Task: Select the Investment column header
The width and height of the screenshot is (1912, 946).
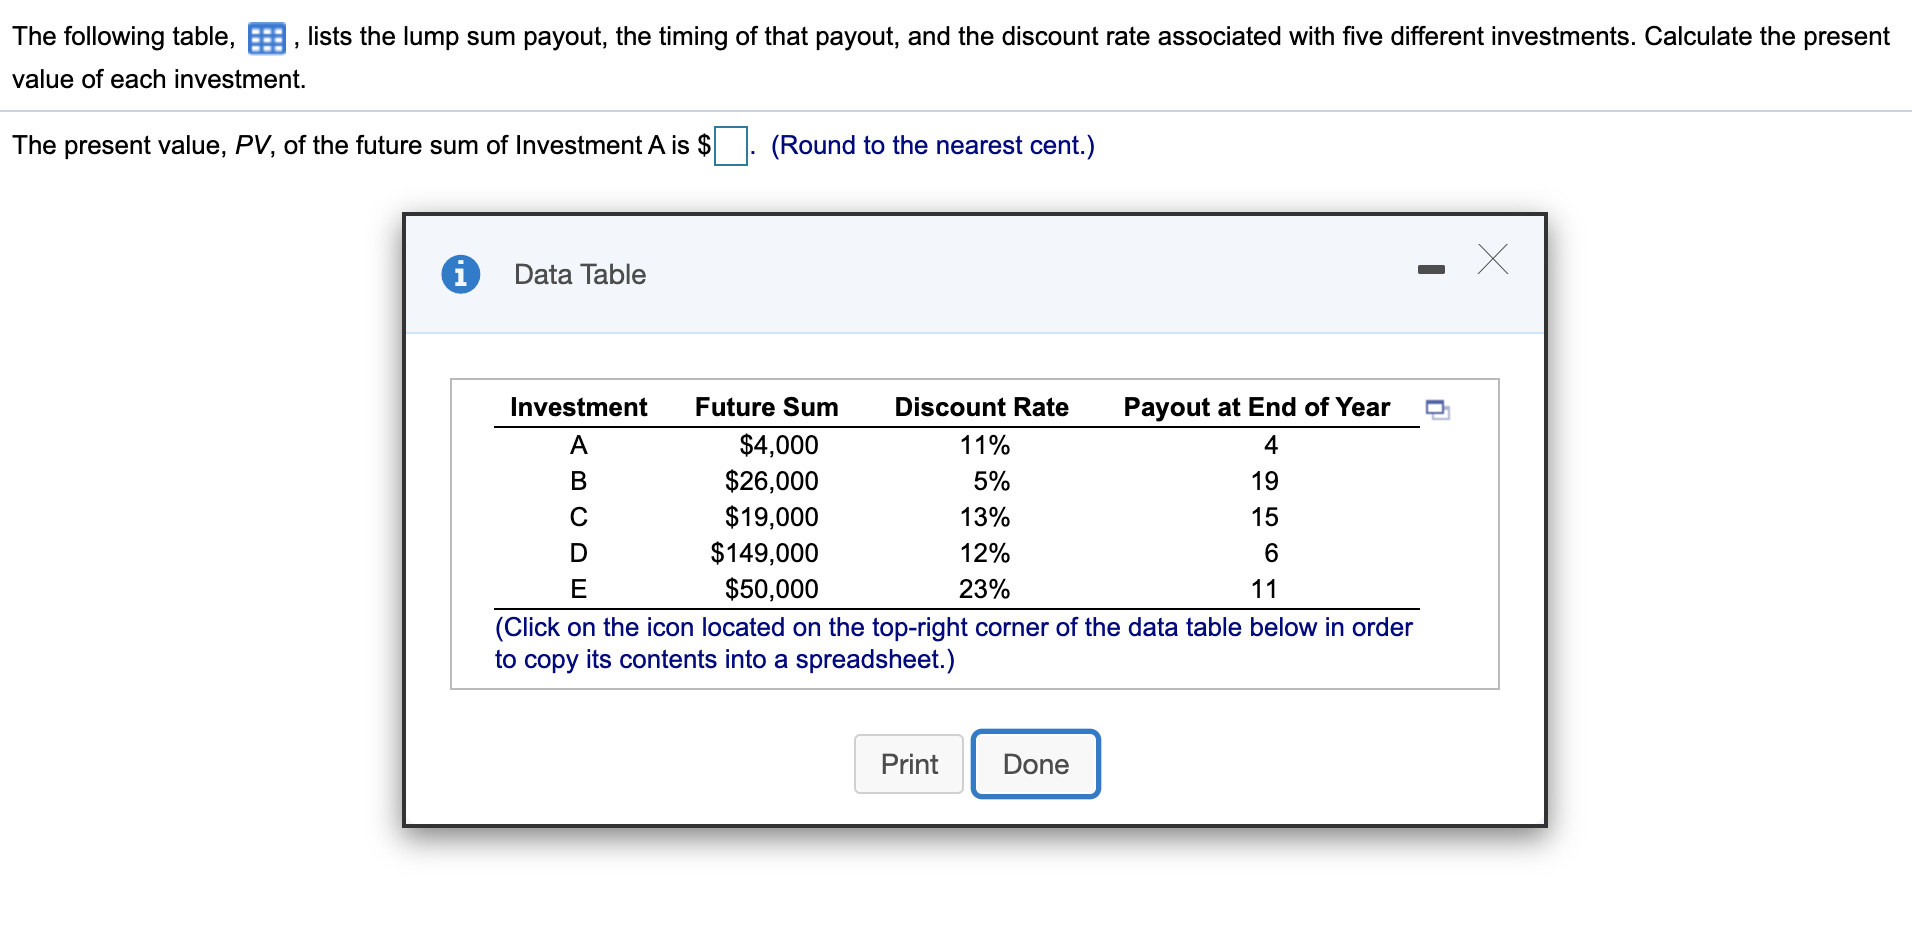Action: point(578,407)
